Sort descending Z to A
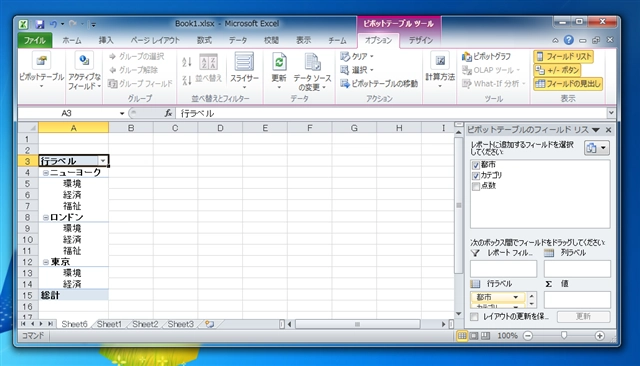 click(187, 80)
